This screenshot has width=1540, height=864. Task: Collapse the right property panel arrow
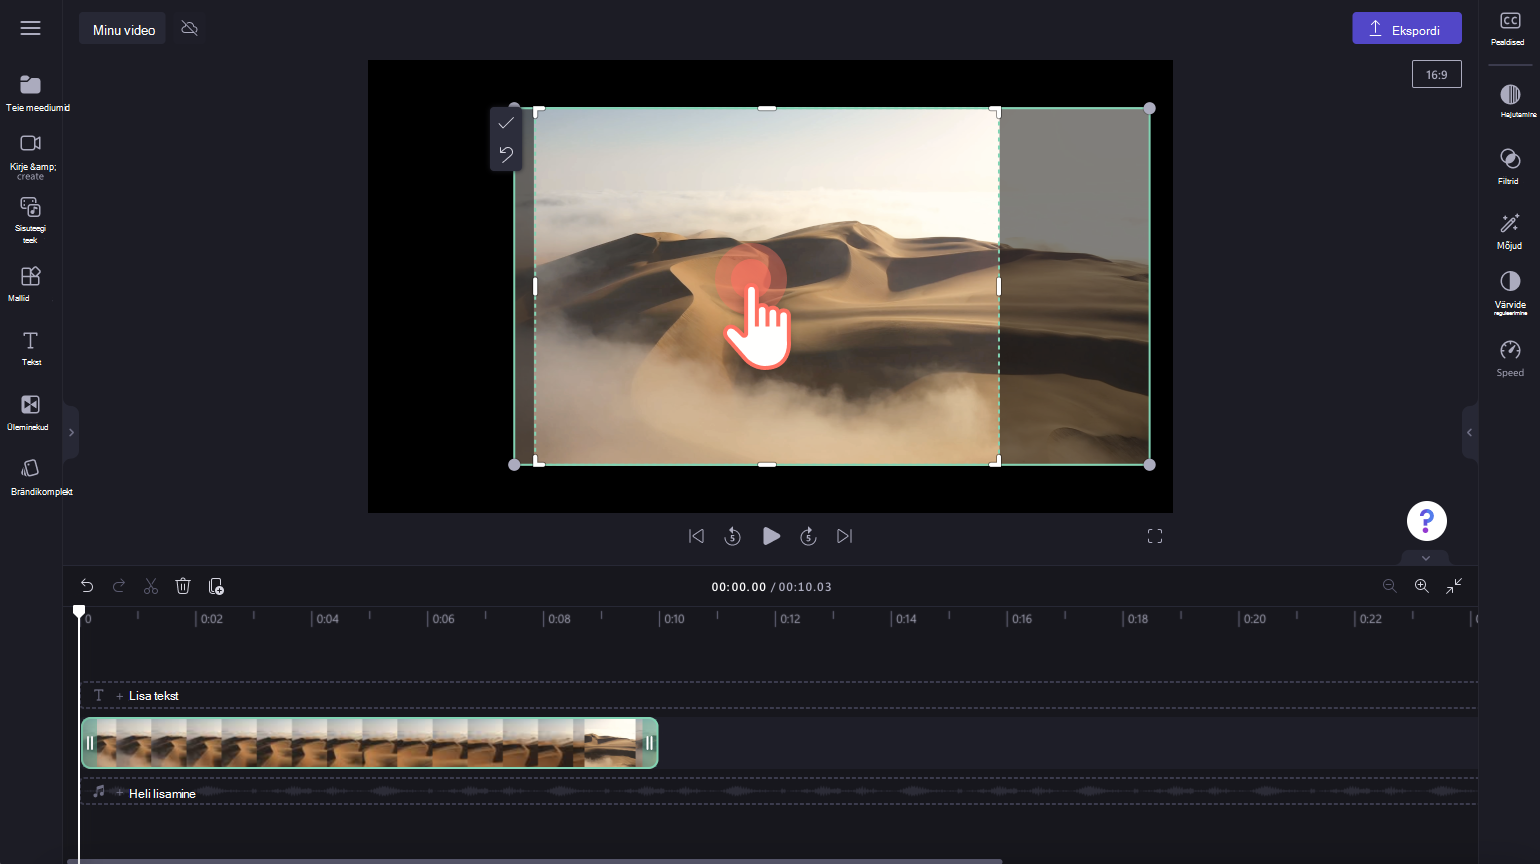click(1469, 432)
